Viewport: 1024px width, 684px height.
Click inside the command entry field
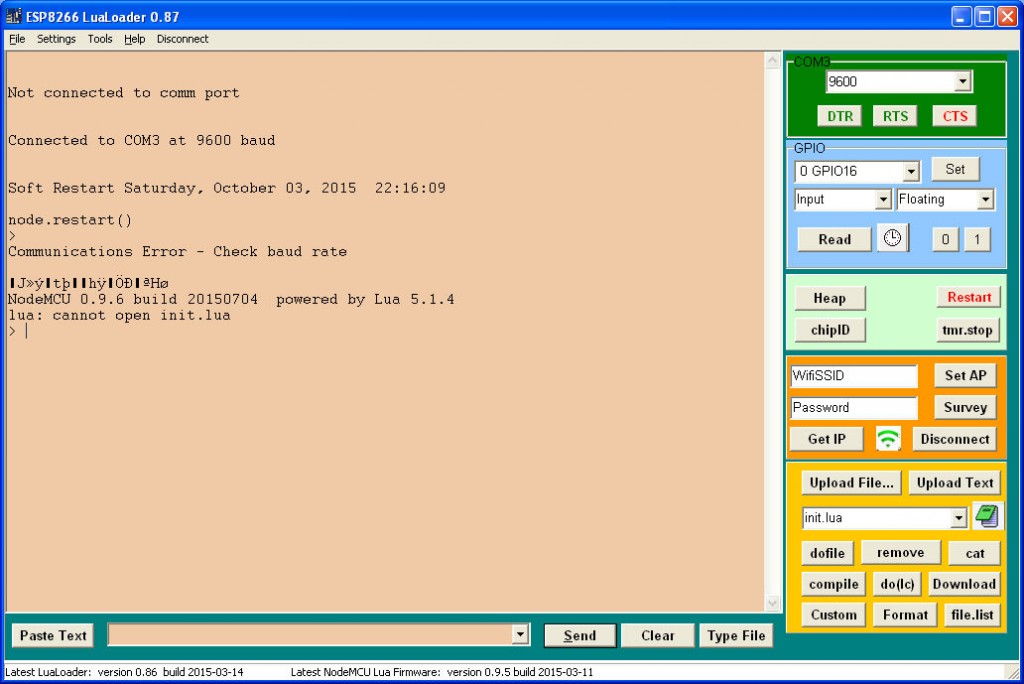310,634
